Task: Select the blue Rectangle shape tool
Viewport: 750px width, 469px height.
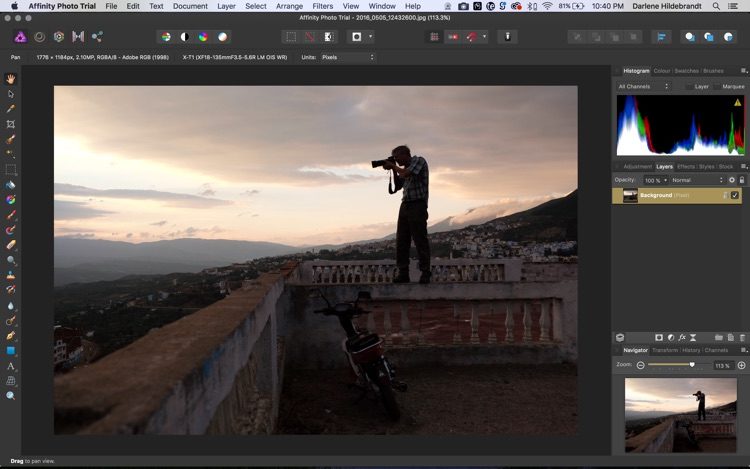Action: [x=11, y=351]
